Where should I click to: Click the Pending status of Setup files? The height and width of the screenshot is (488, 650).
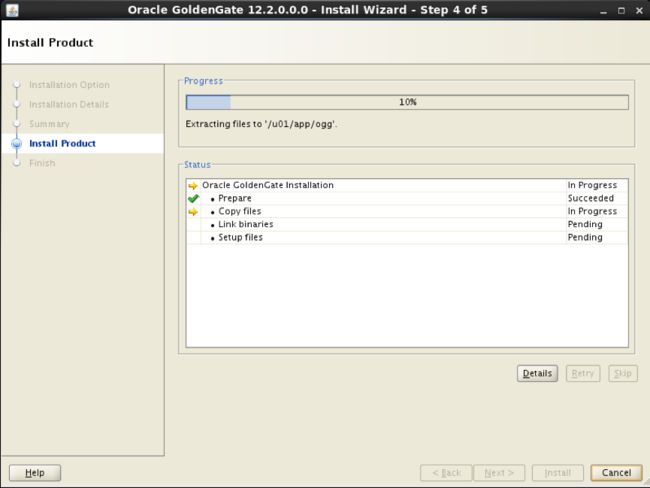click(x=585, y=238)
